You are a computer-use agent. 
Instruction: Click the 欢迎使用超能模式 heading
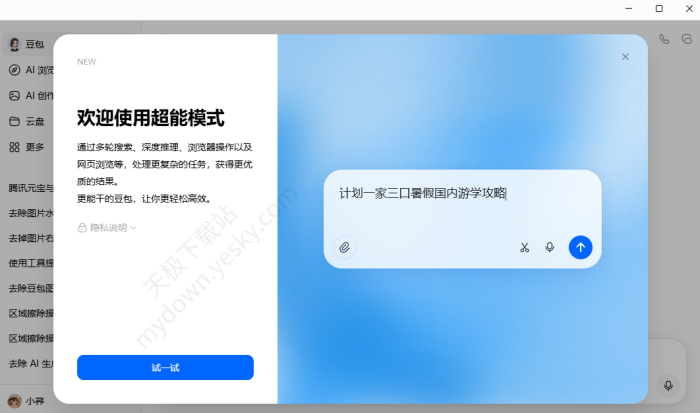pos(151,118)
